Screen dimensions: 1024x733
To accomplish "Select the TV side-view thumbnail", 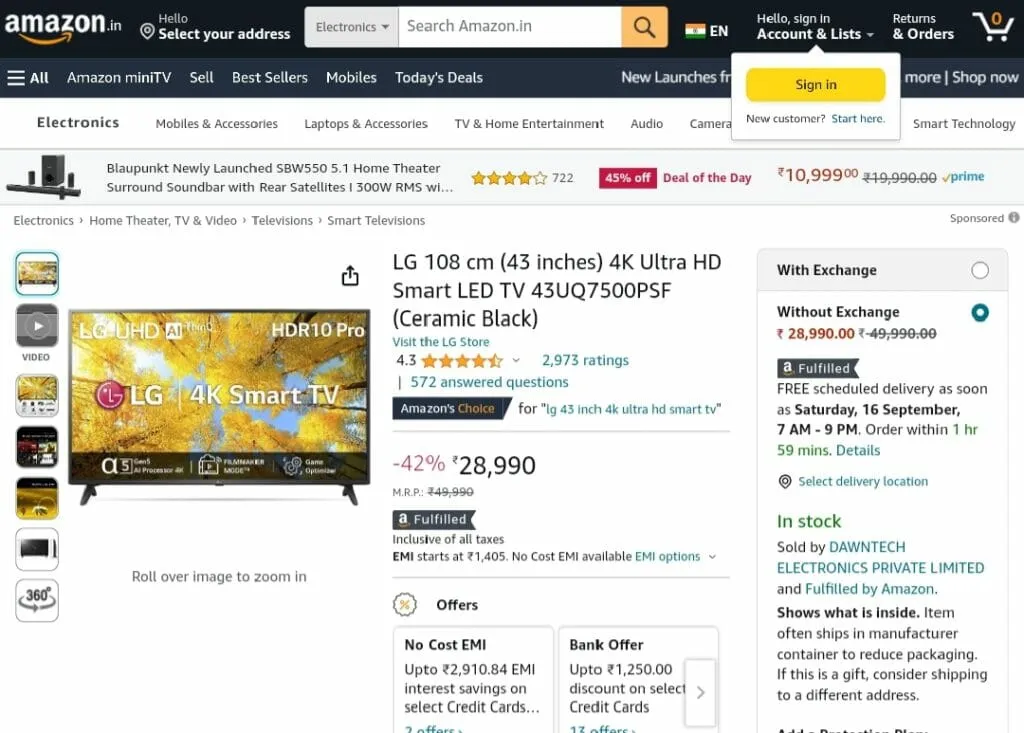I will [x=37, y=549].
